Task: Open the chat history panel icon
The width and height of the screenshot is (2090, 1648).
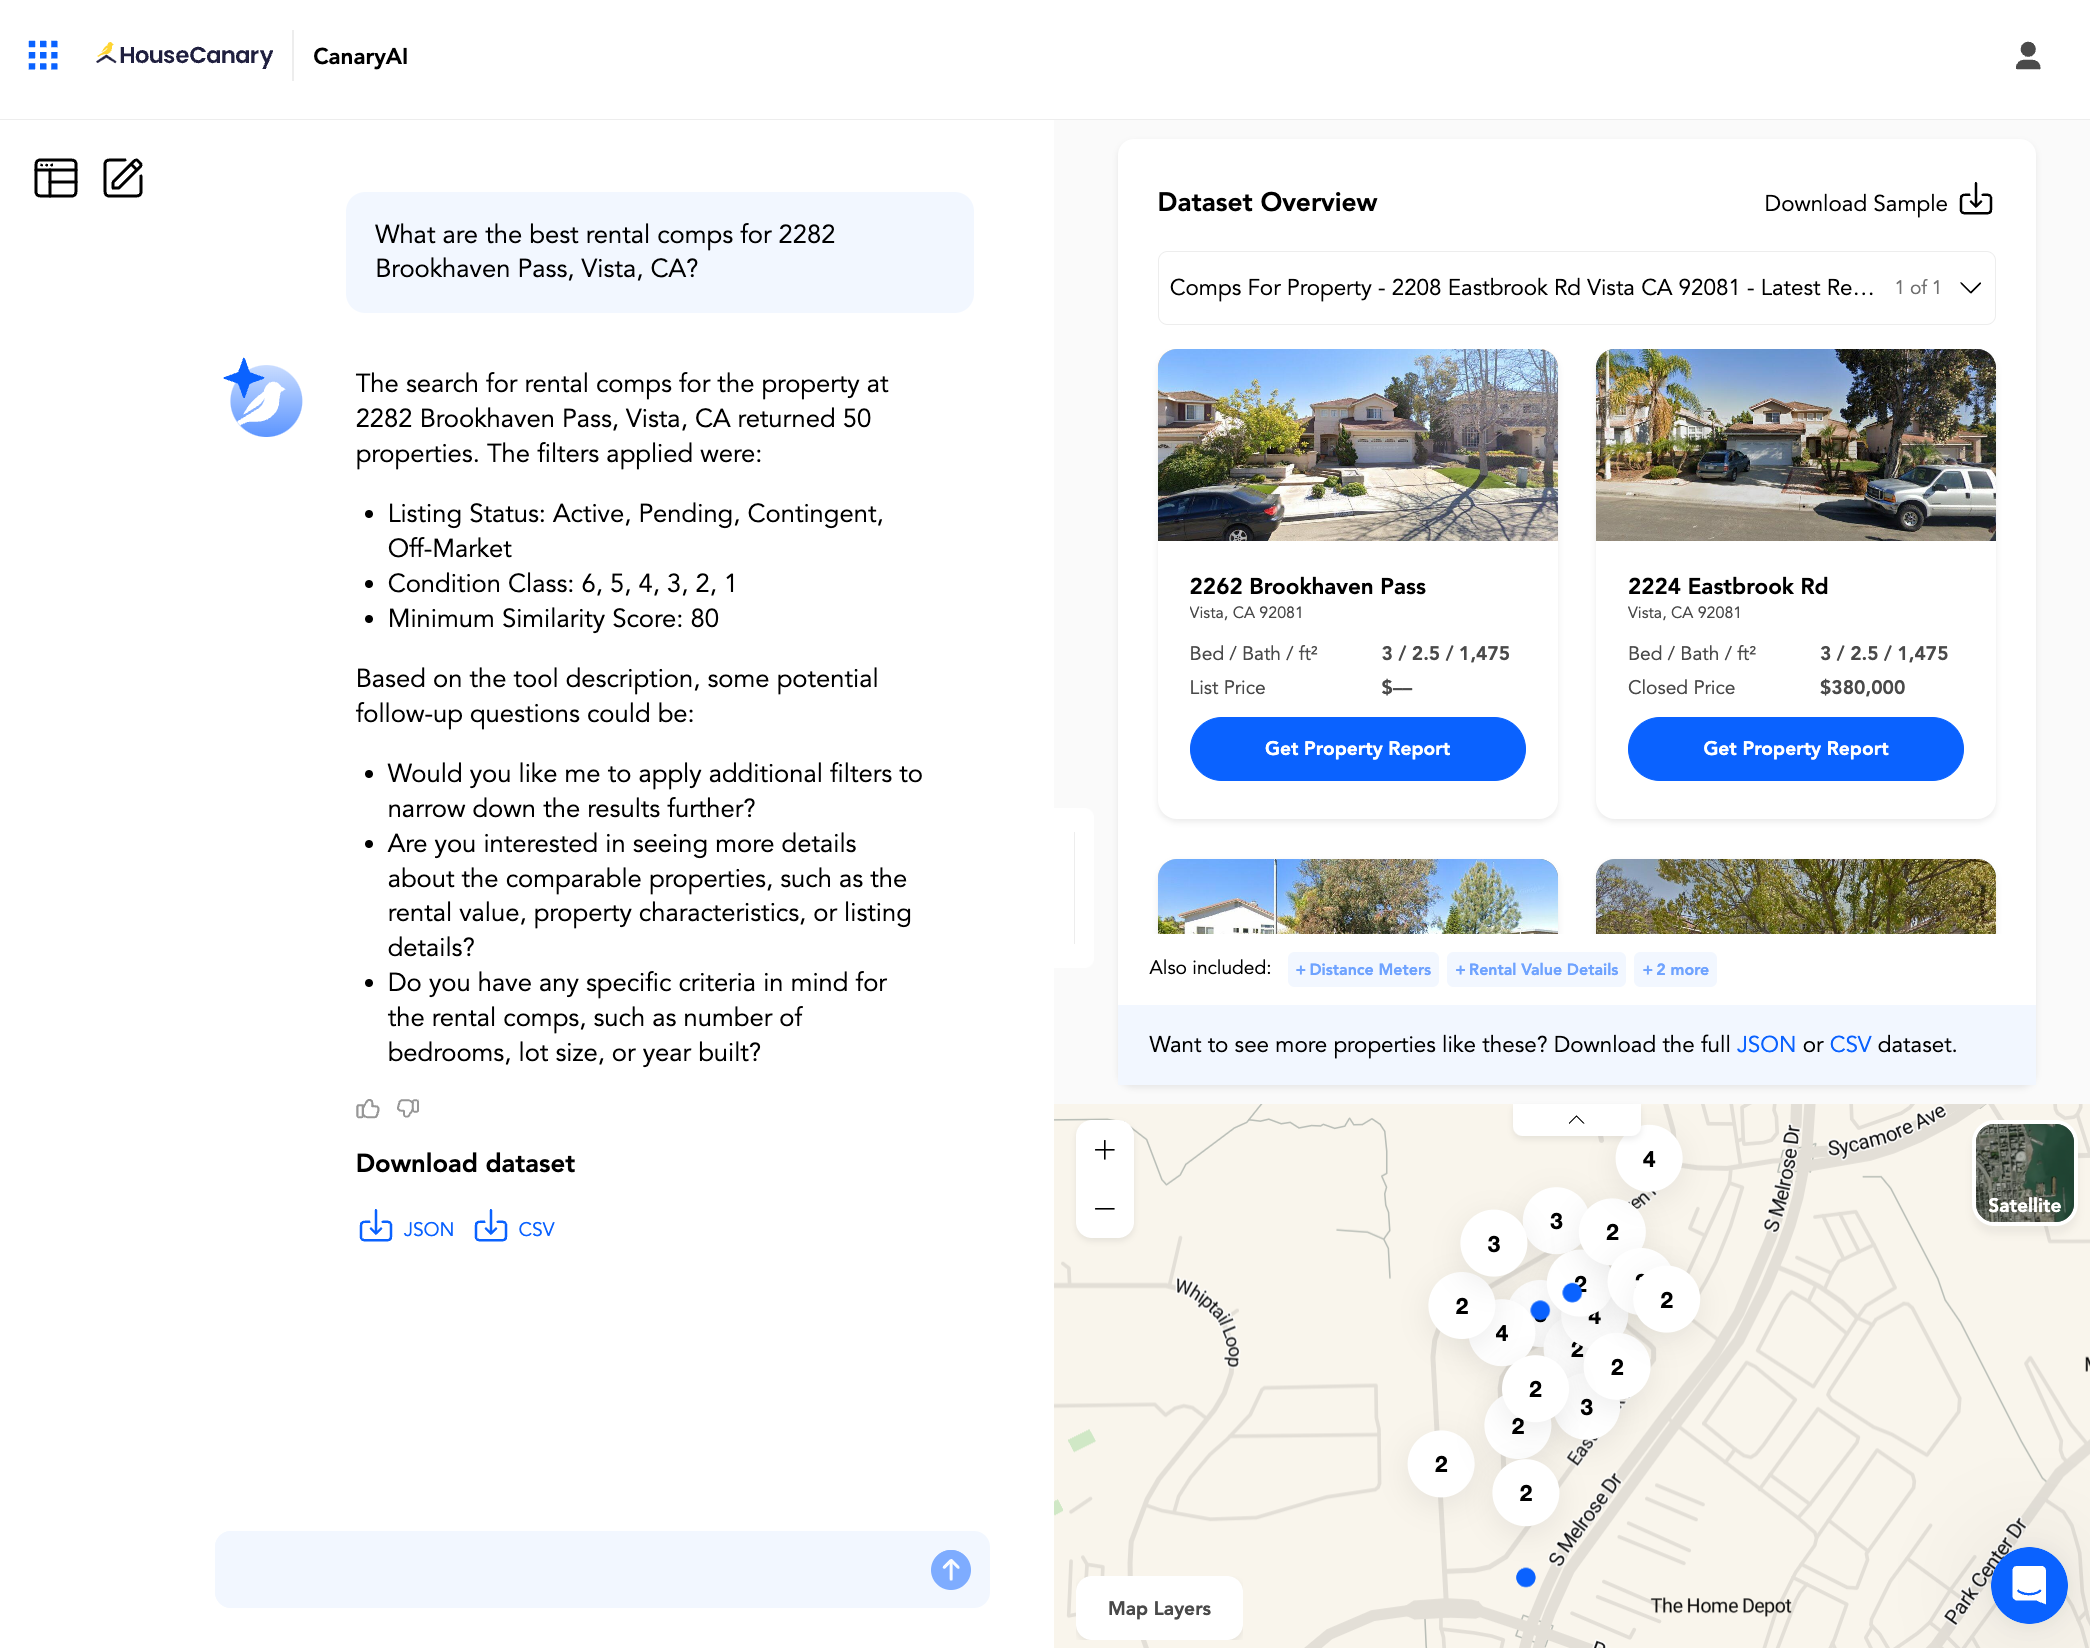Action: point(56,178)
